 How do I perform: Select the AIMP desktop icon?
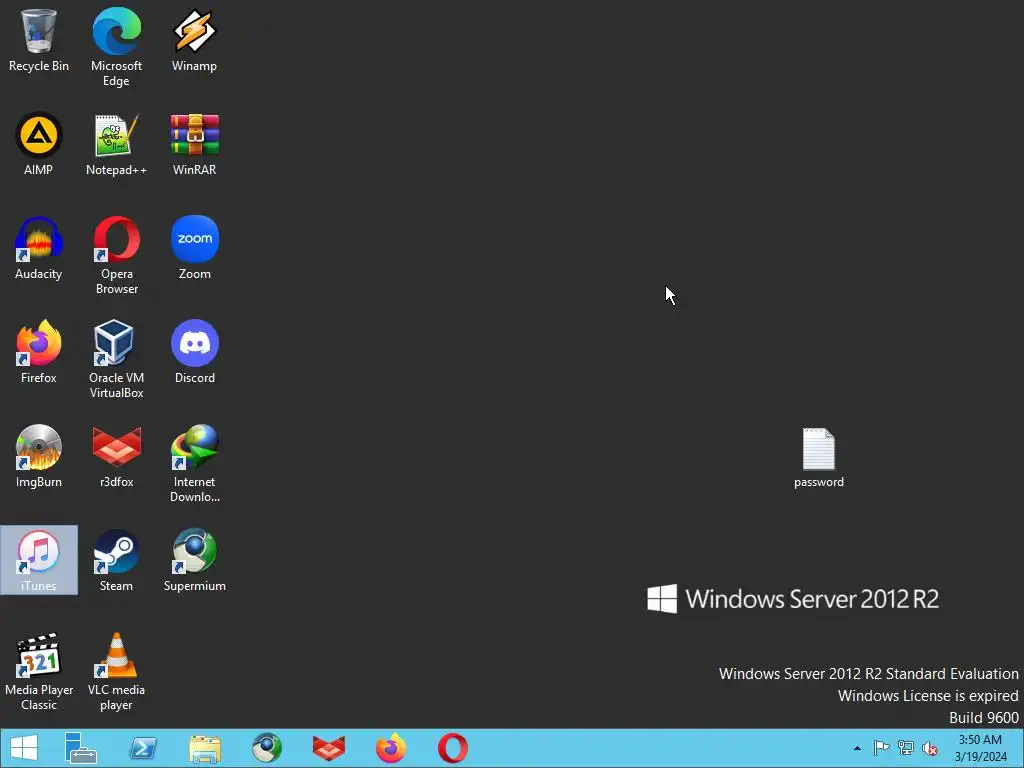[x=39, y=144]
